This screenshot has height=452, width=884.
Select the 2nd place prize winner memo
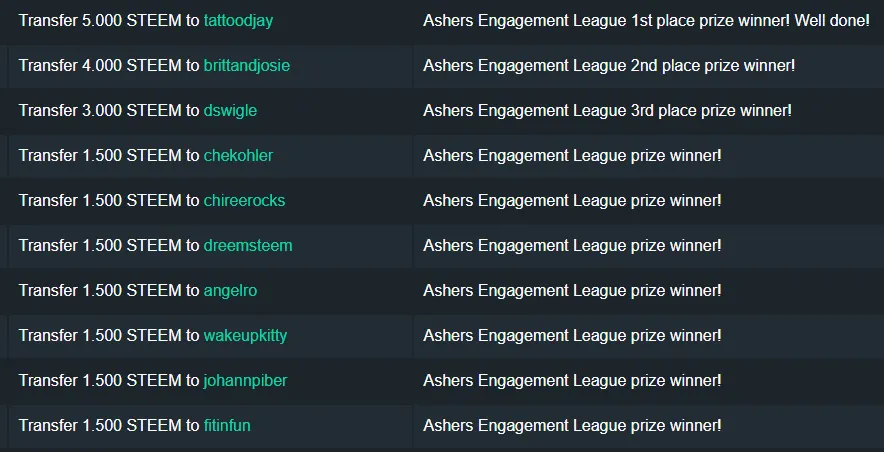pyautogui.click(x=609, y=66)
